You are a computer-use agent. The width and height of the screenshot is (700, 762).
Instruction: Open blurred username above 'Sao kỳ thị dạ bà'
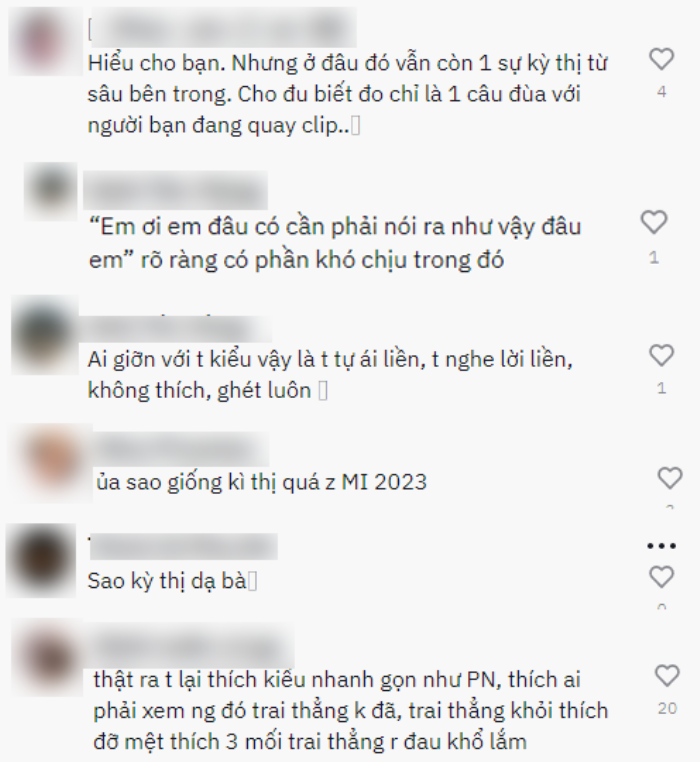click(183, 547)
